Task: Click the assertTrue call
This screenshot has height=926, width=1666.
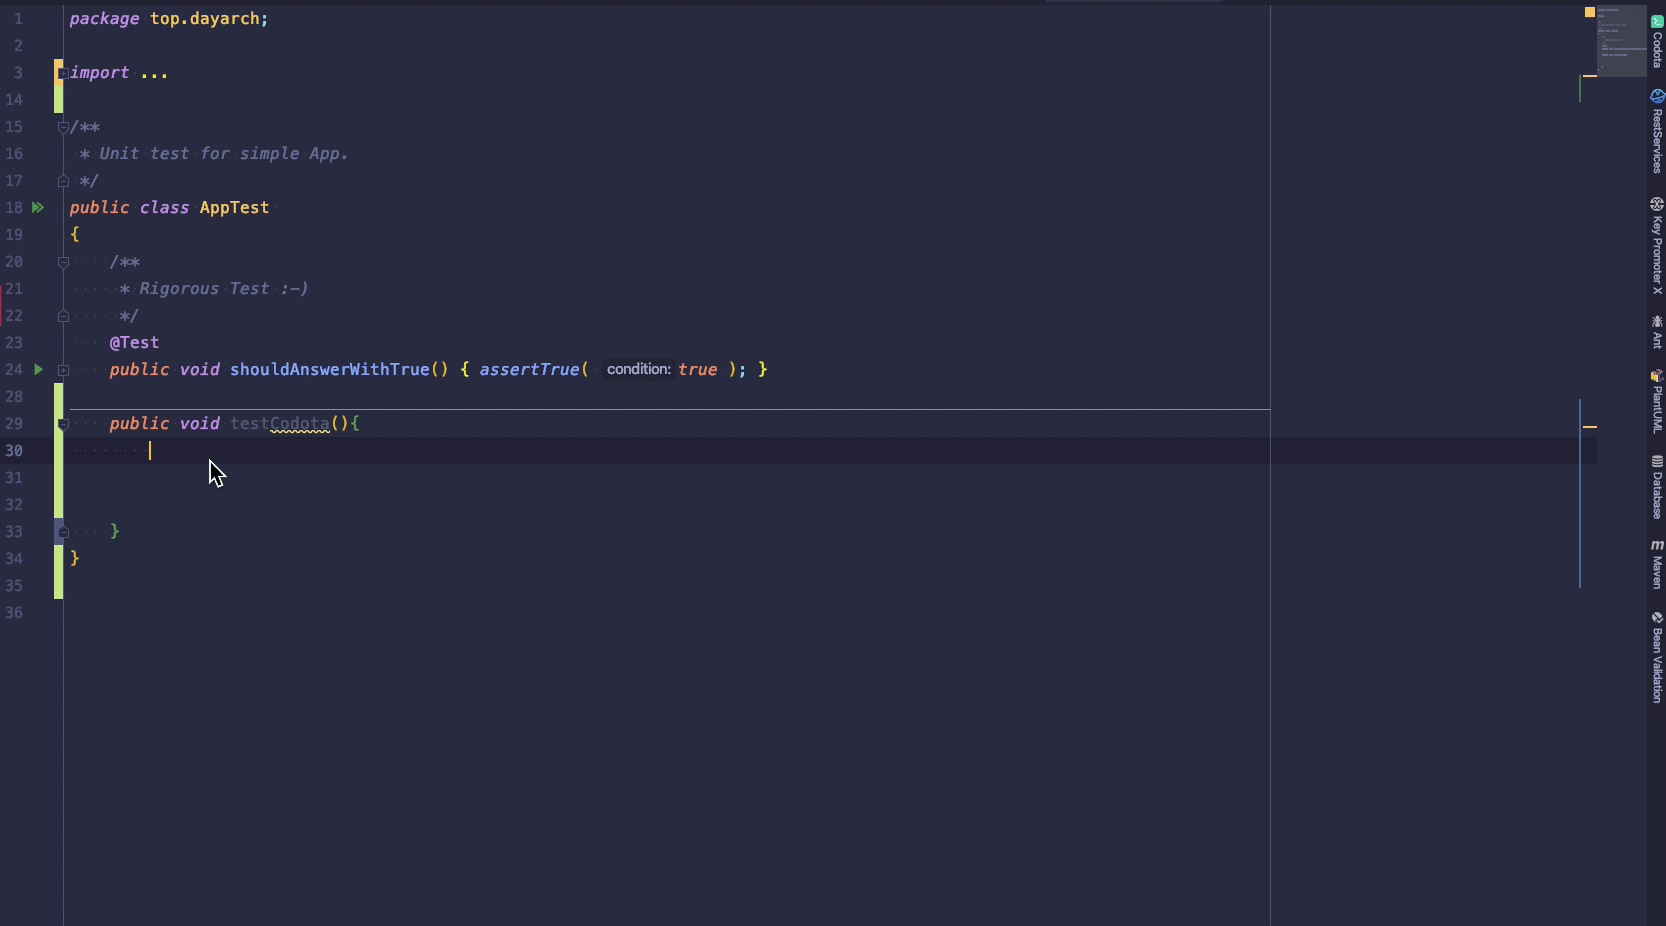Action: click(529, 370)
